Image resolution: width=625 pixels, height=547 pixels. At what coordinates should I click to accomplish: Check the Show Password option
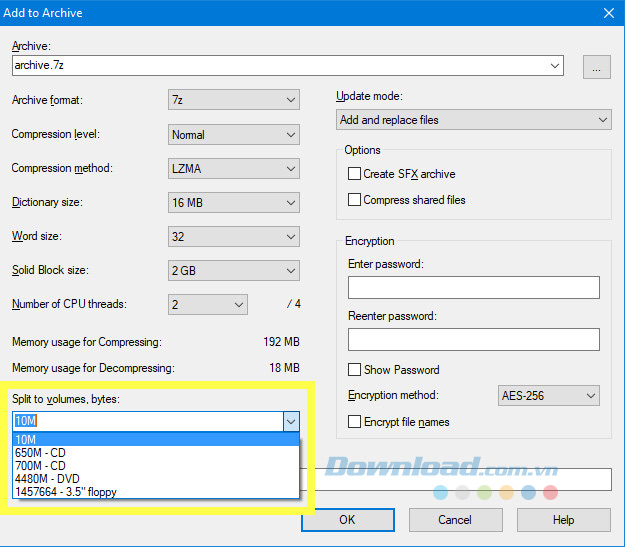click(354, 370)
